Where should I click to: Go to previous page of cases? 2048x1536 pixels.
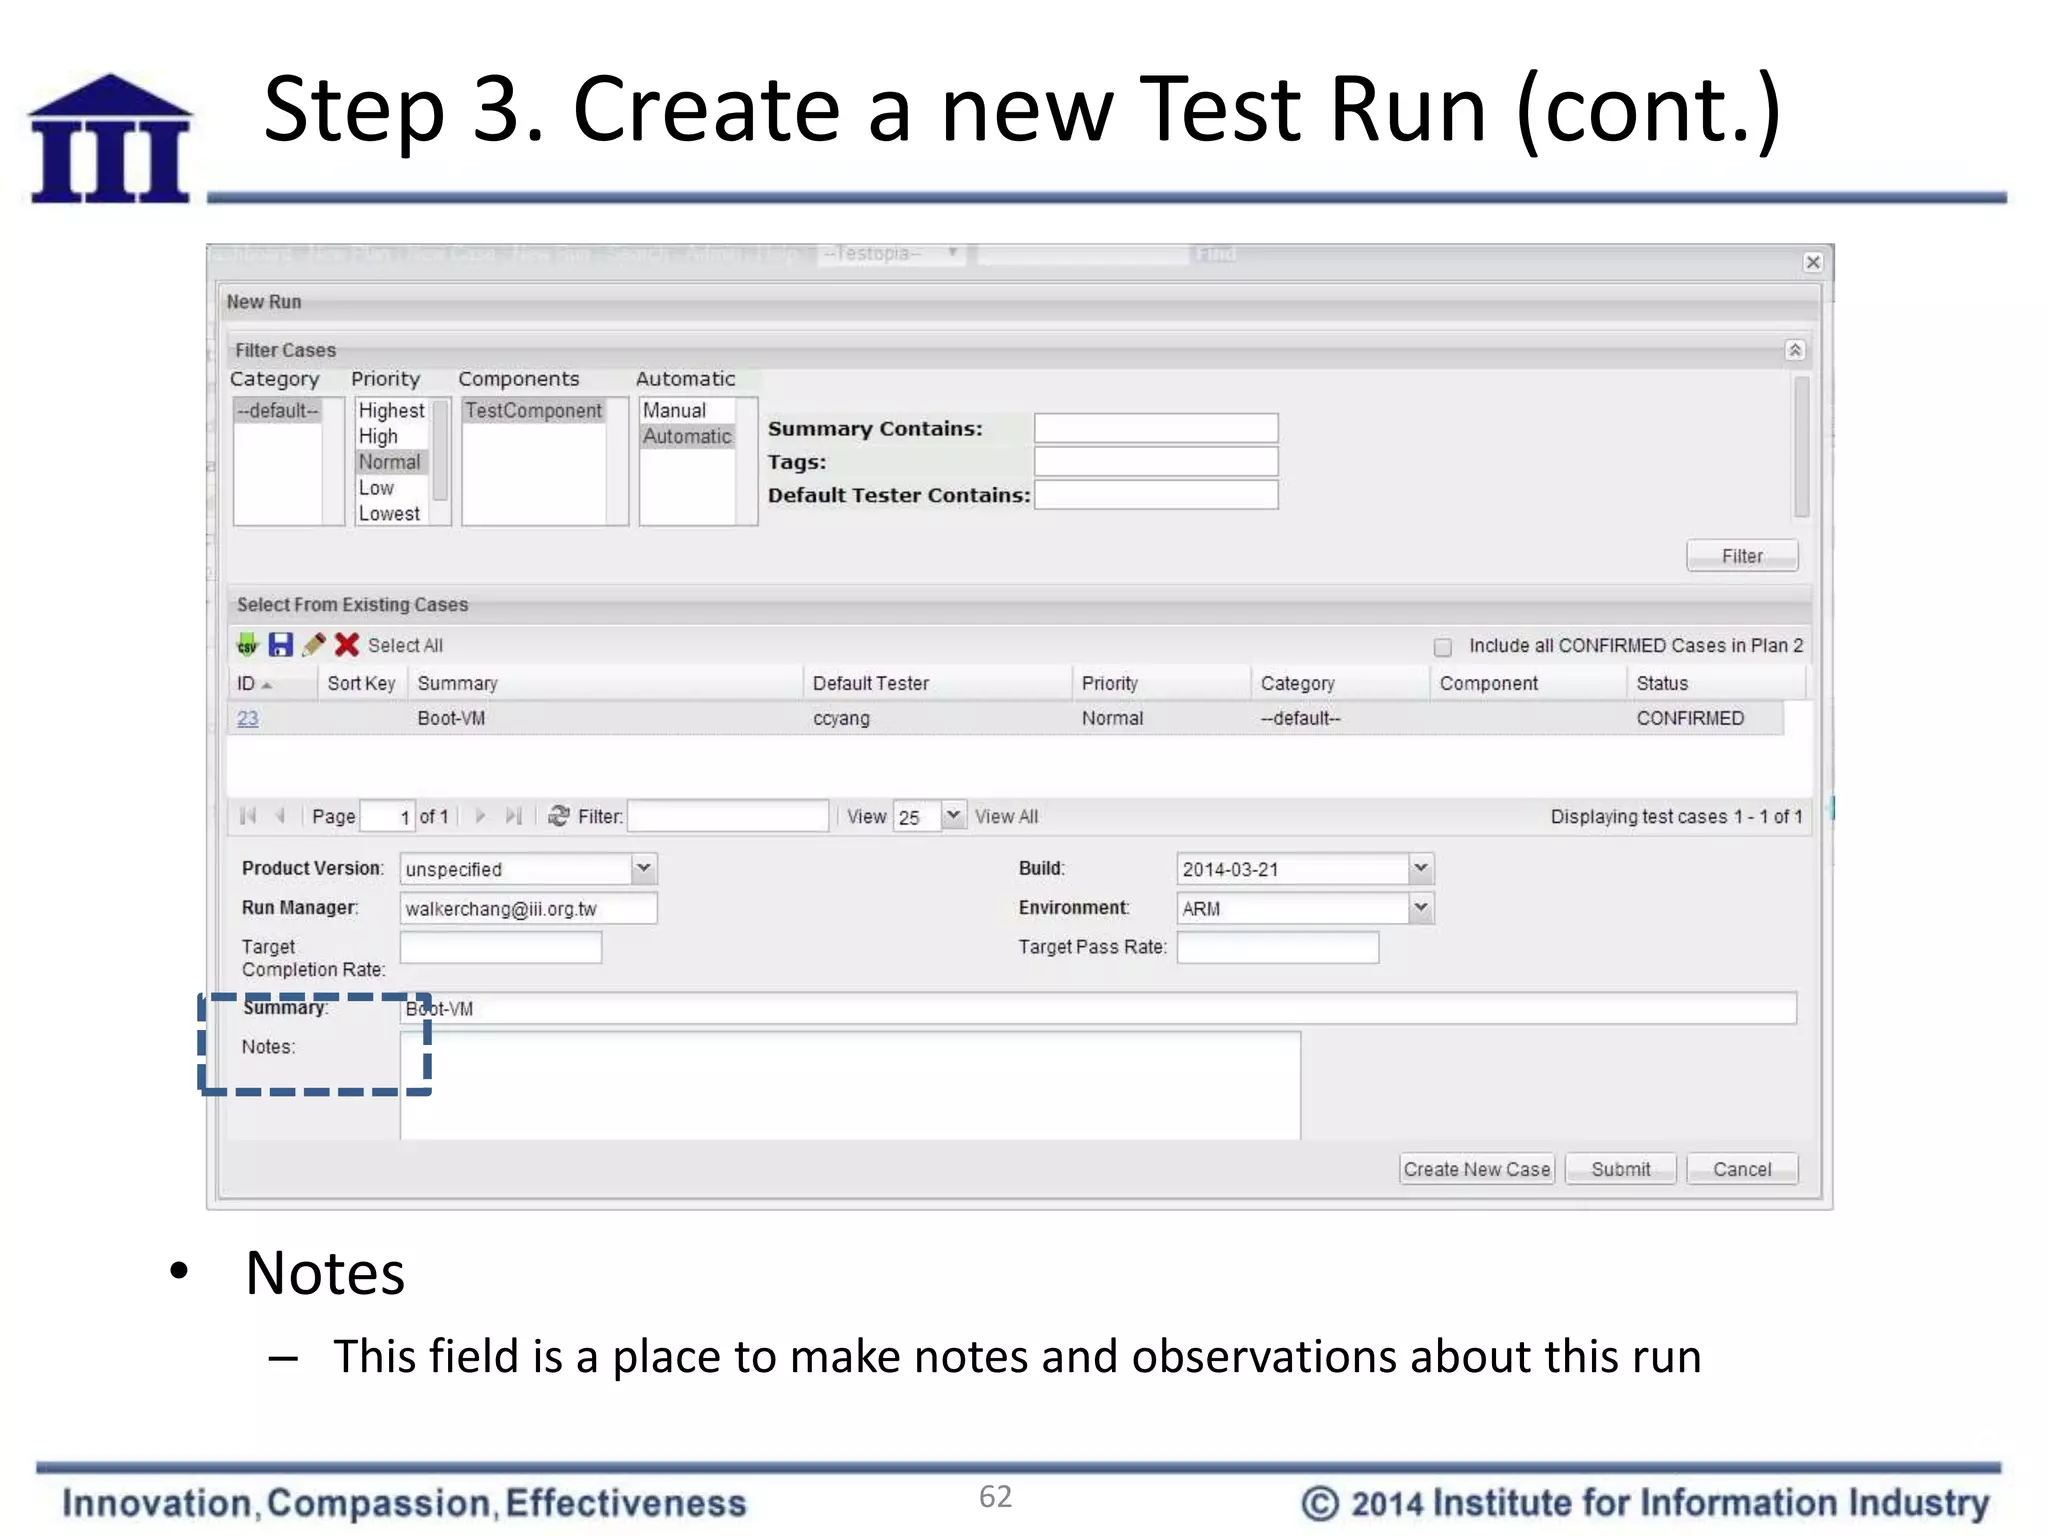tap(281, 816)
